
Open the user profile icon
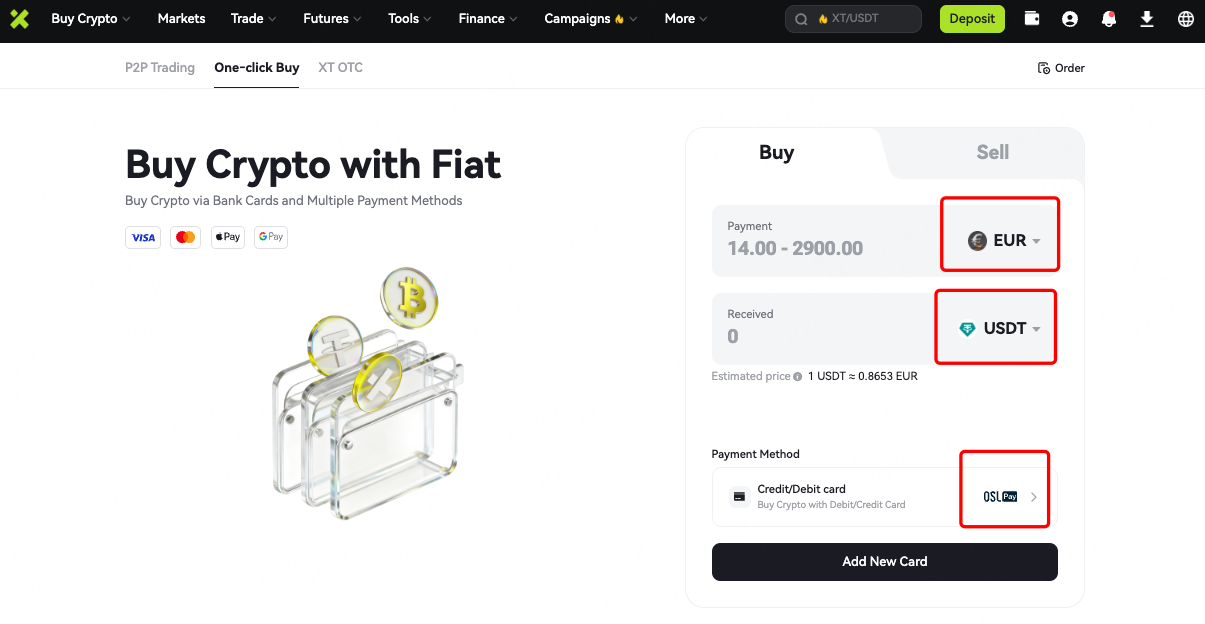1070,18
